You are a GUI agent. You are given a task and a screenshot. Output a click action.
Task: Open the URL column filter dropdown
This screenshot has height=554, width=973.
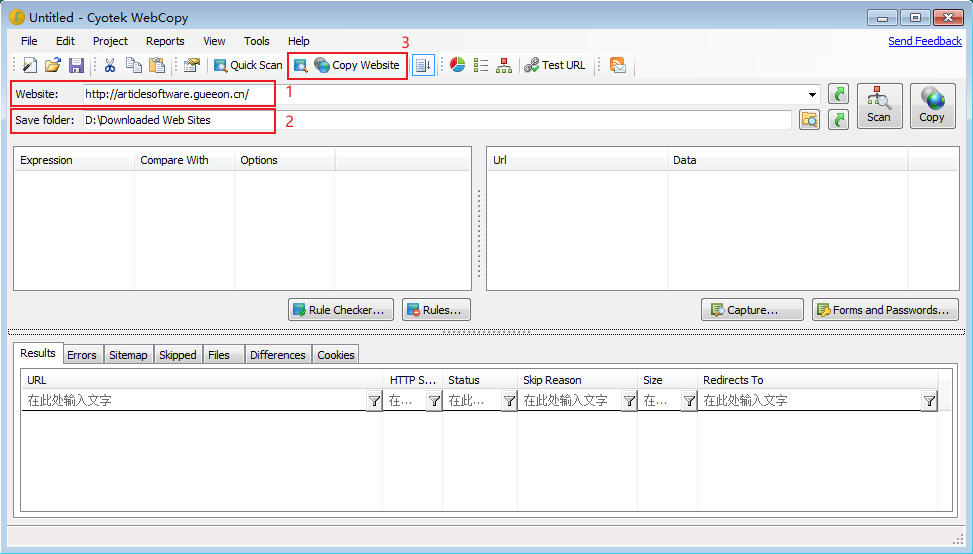(374, 401)
